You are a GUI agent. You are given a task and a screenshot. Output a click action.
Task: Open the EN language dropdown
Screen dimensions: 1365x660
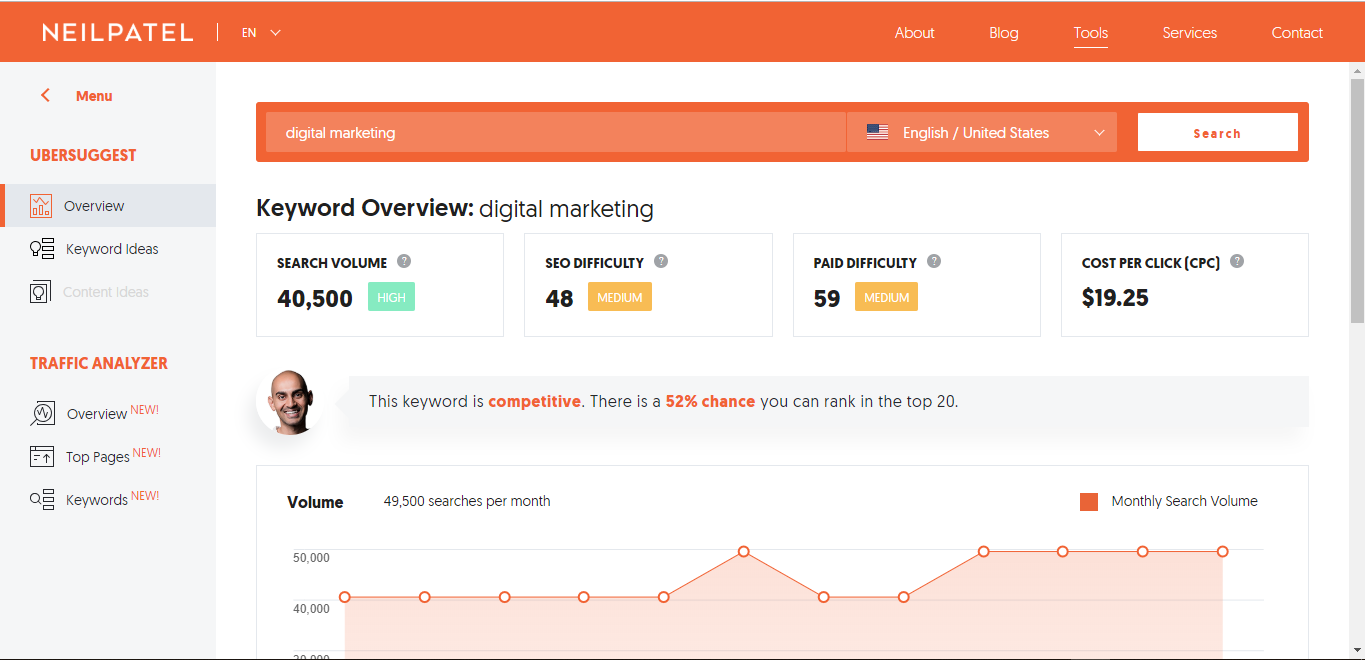[x=261, y=32]
